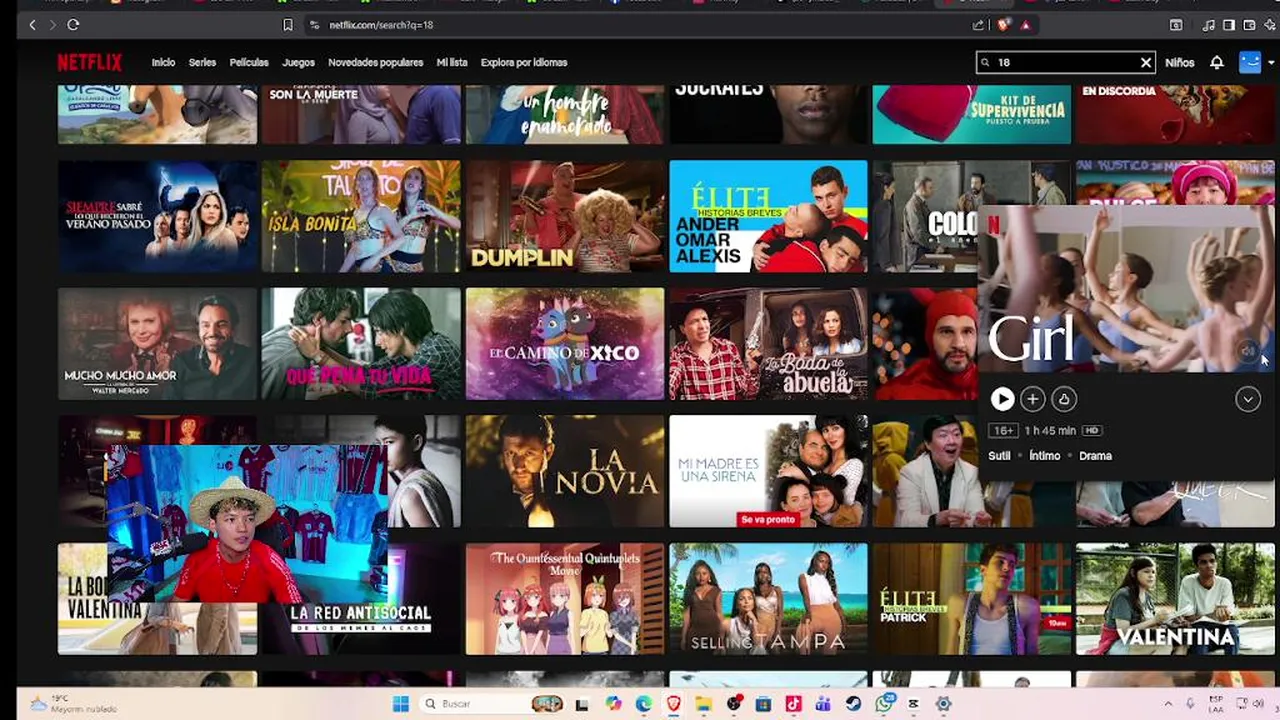Click the Netflix search input field
This screenshot has width=1280, height=720.
pyautogui.click(x=1066, y=62)
